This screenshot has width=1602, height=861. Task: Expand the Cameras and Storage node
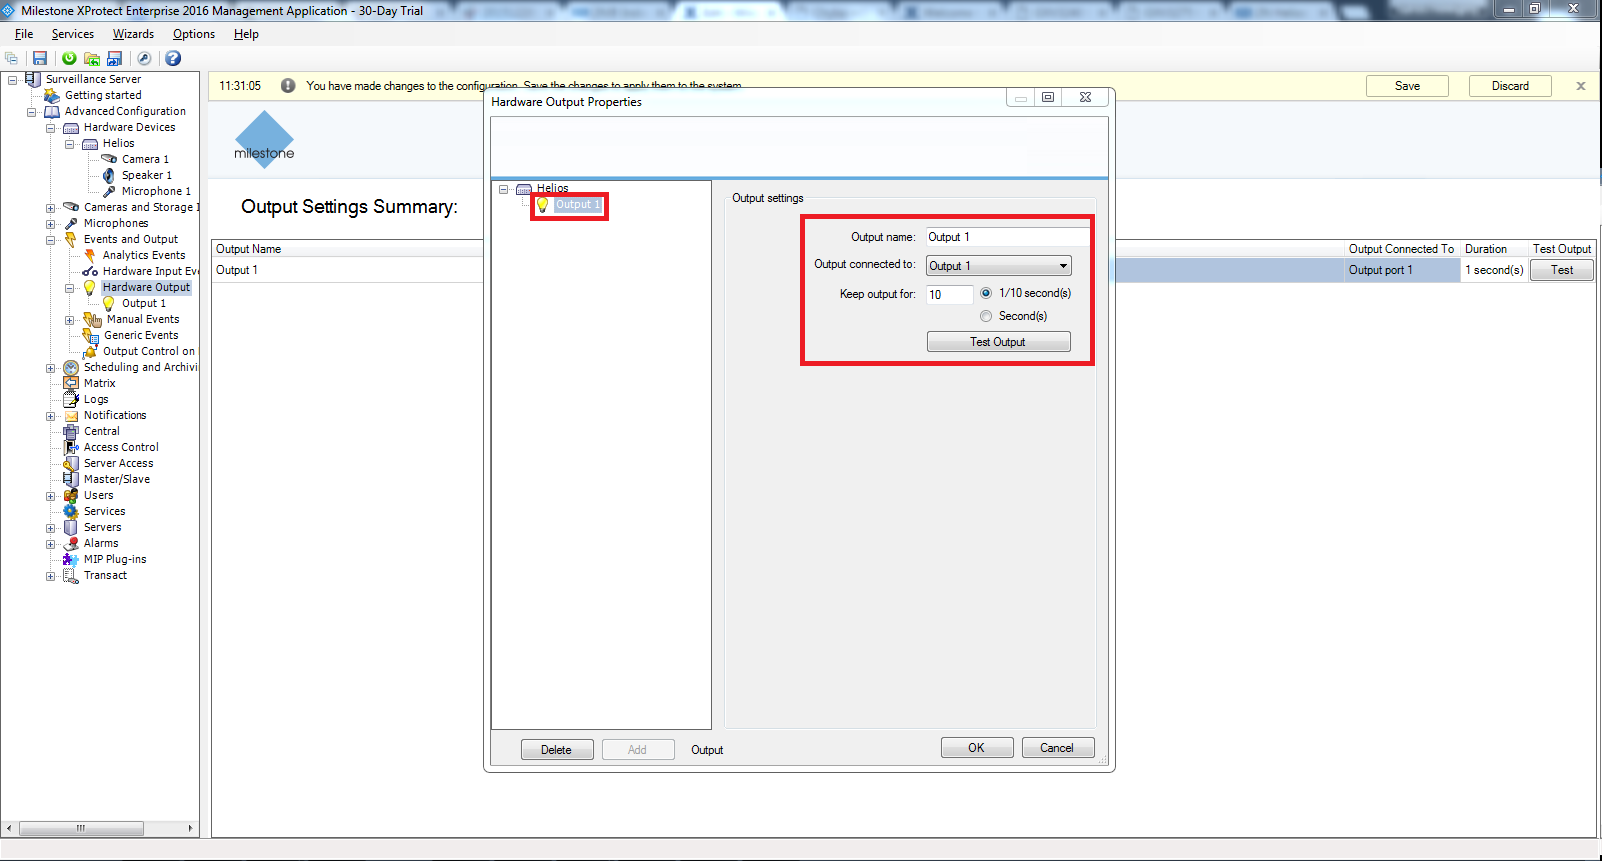[51, 208]
